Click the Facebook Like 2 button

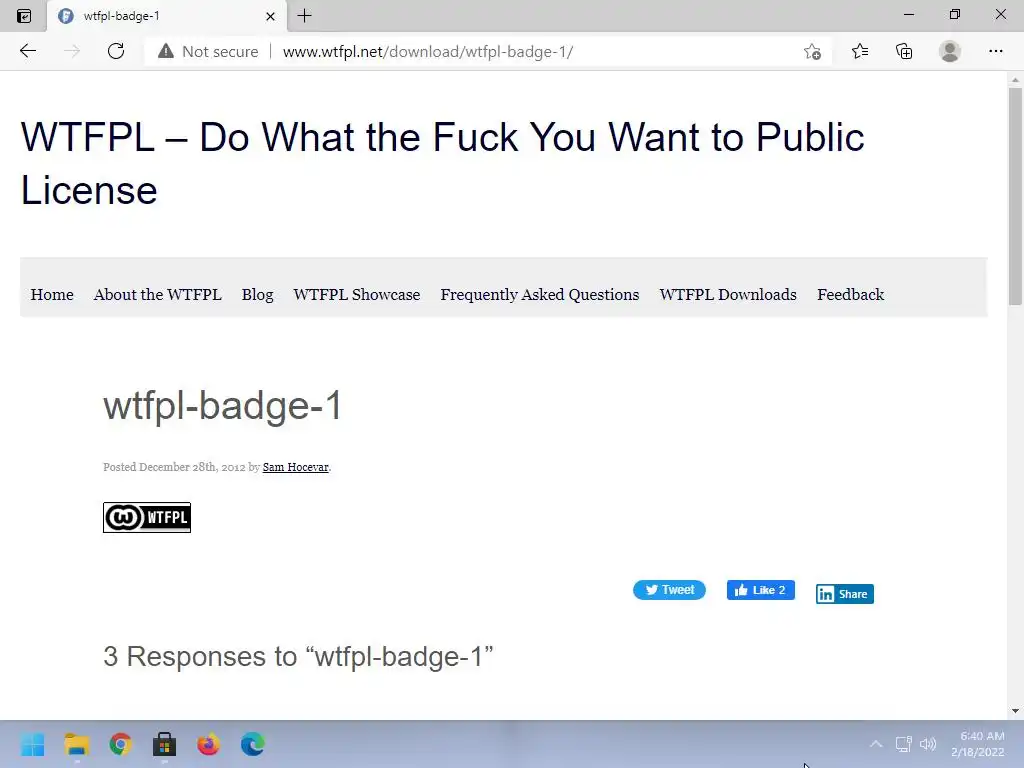click(x=761, y=590)
